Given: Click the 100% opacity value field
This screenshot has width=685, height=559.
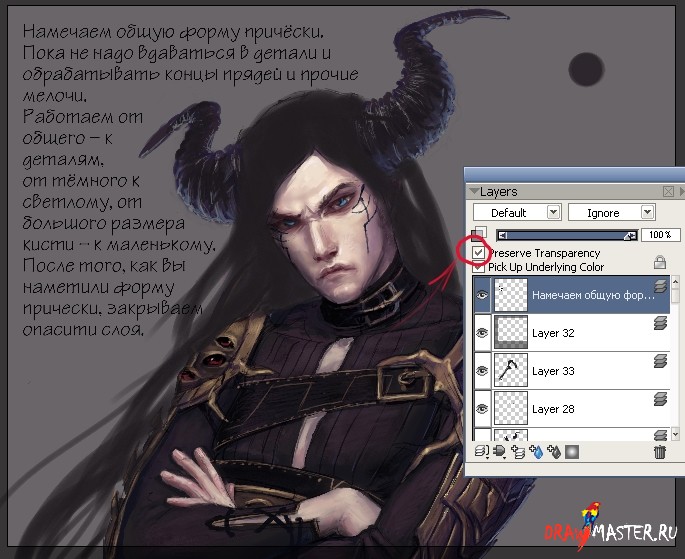Looking at the screenshot, I should pyautogui.click(x=660, y=235).
